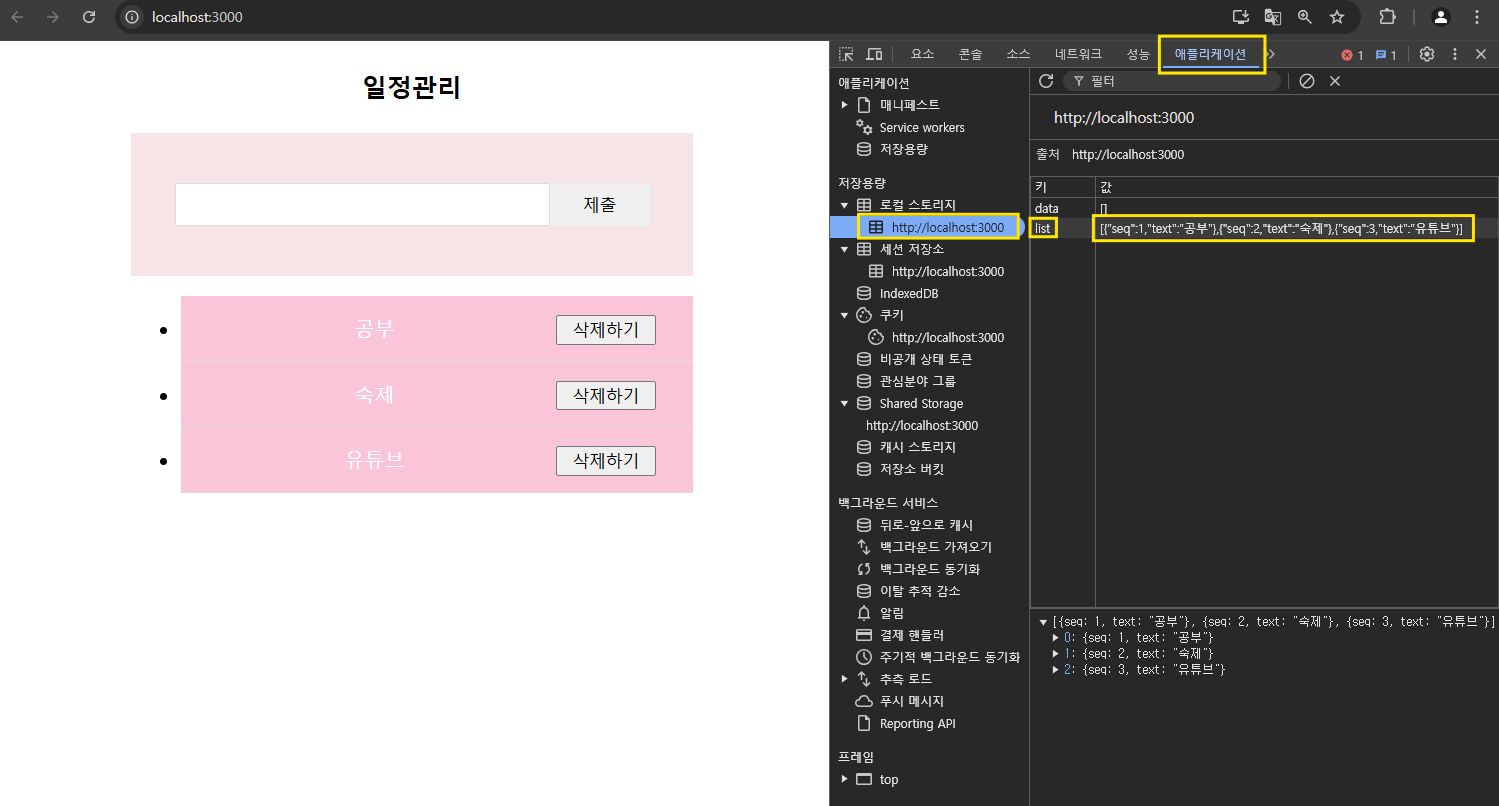The height and width of the screenshot is (806, 1499).
Task: Expand the 매니페스트 tree node
Action: 845,105
